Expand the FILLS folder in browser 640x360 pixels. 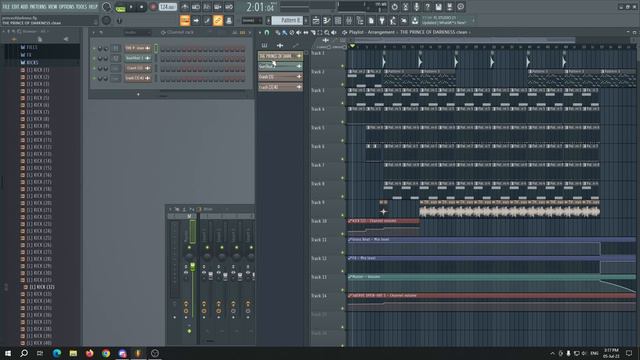pos(29,47)
